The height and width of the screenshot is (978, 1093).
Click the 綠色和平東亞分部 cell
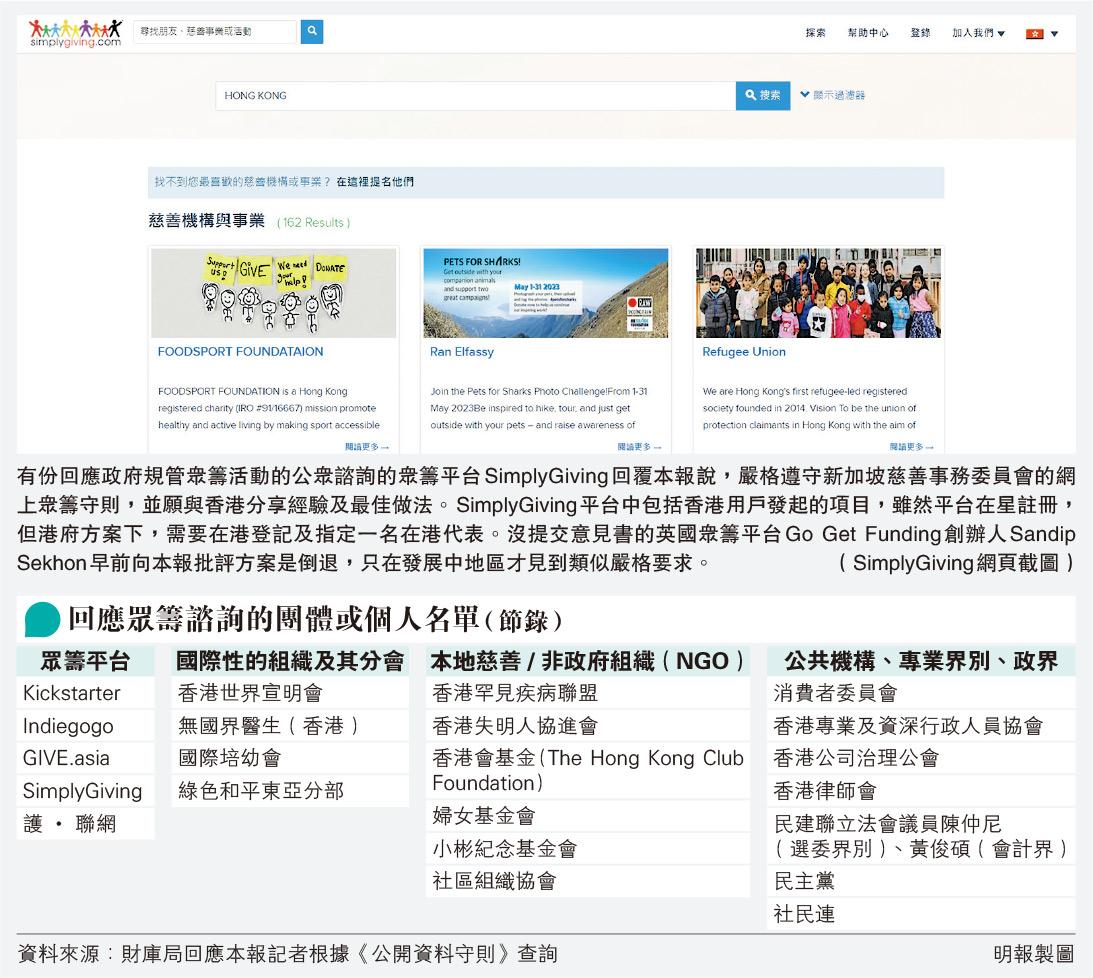point(290,790)
